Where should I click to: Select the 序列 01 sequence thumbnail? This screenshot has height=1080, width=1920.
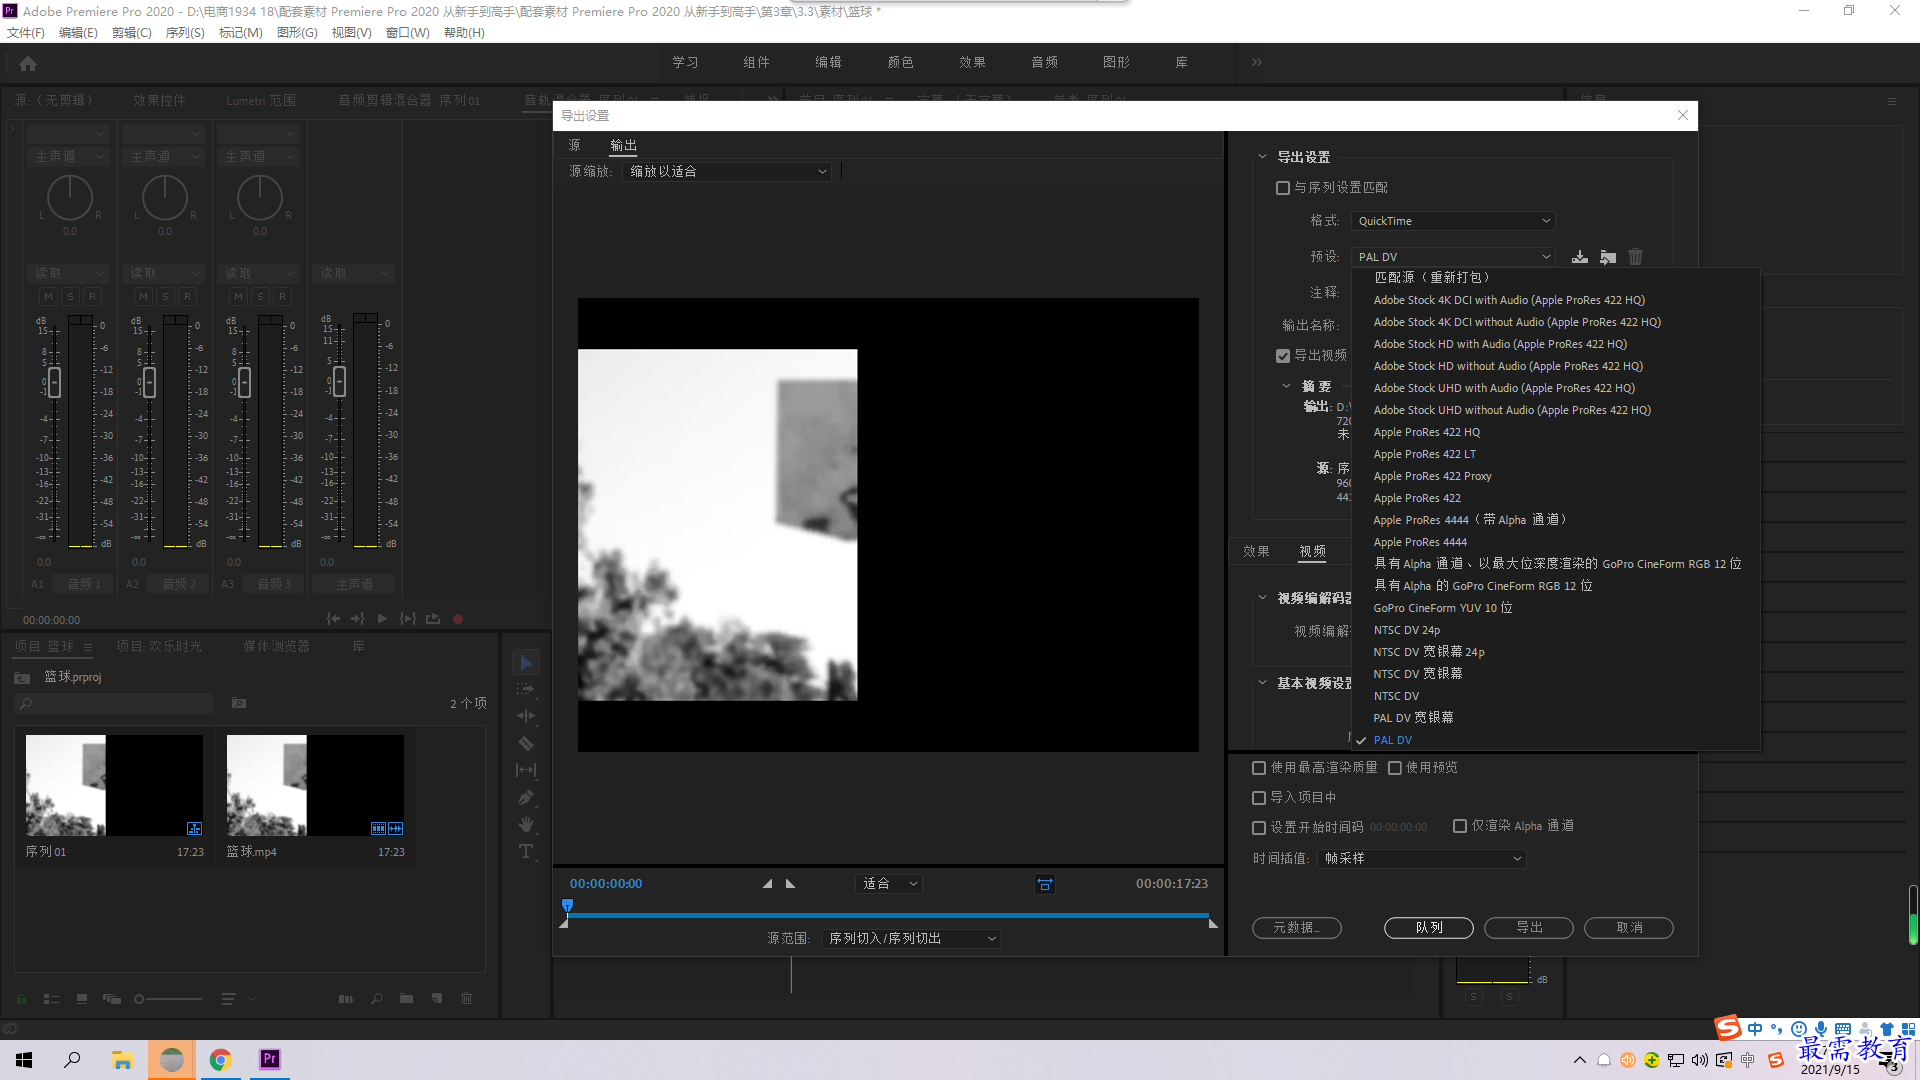(x=114, y=786)
